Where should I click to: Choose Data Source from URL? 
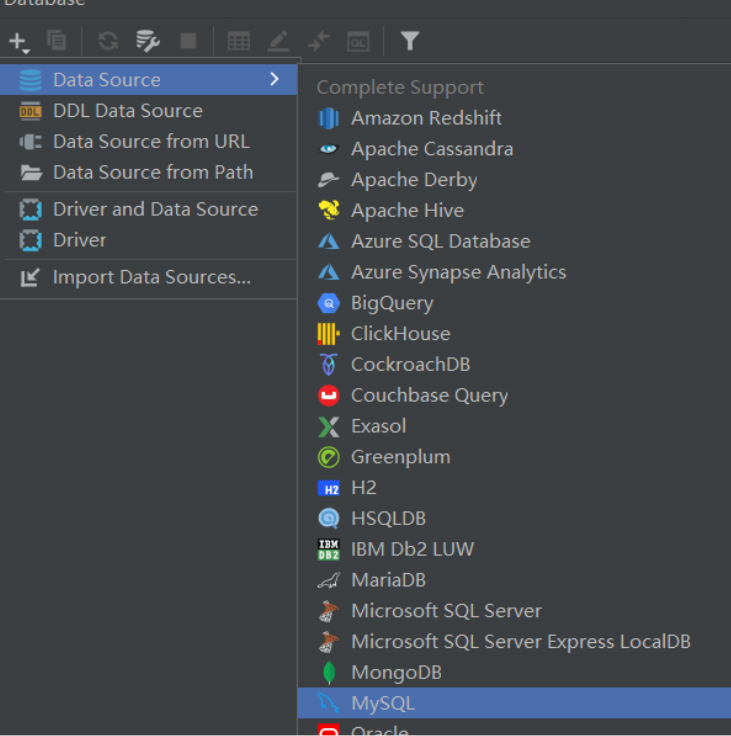[x=148, y=142]
